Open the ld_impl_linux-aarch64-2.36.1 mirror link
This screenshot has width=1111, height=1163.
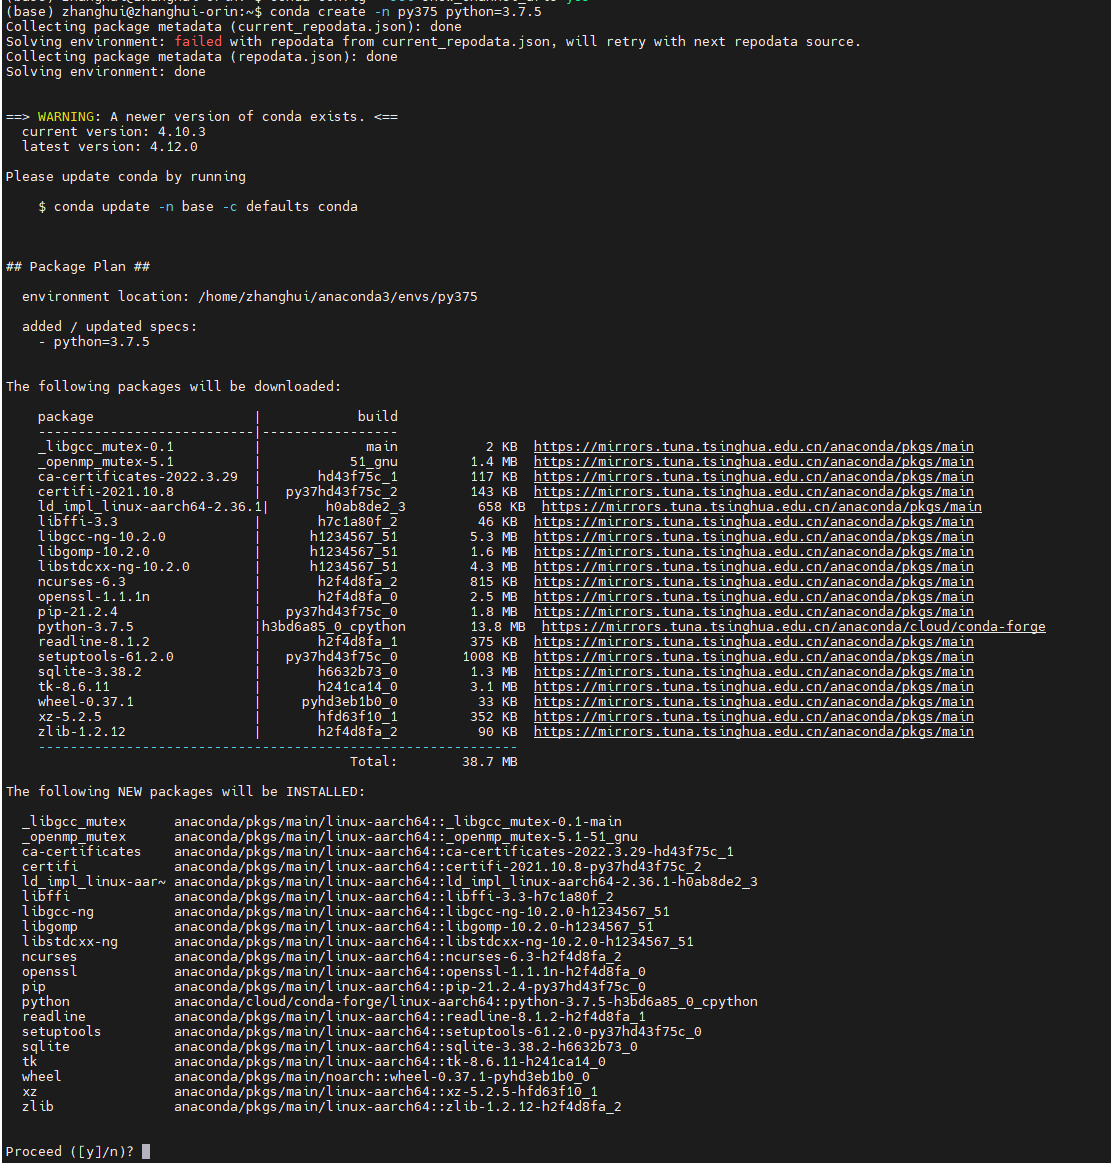[761, 507]
